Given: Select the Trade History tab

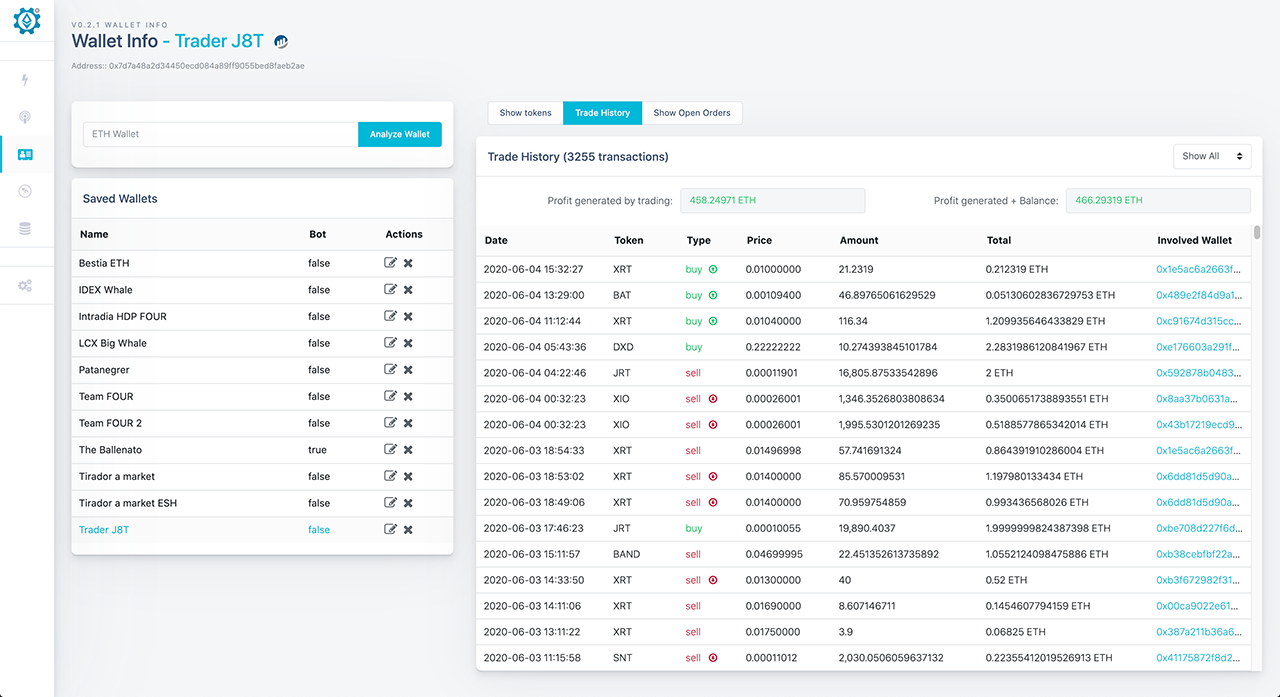Looking at the screenshot, I should (x=602, y=113).
